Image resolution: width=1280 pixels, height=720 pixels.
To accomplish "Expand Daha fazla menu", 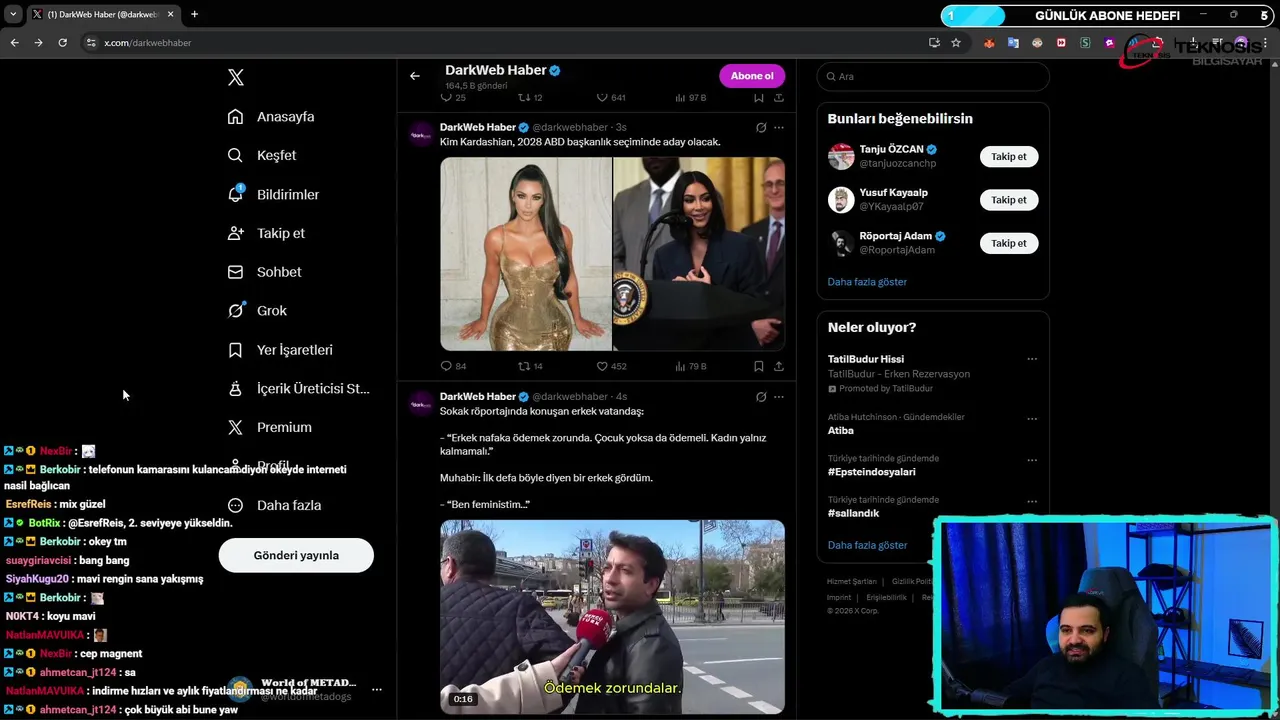I will [274, 505].
